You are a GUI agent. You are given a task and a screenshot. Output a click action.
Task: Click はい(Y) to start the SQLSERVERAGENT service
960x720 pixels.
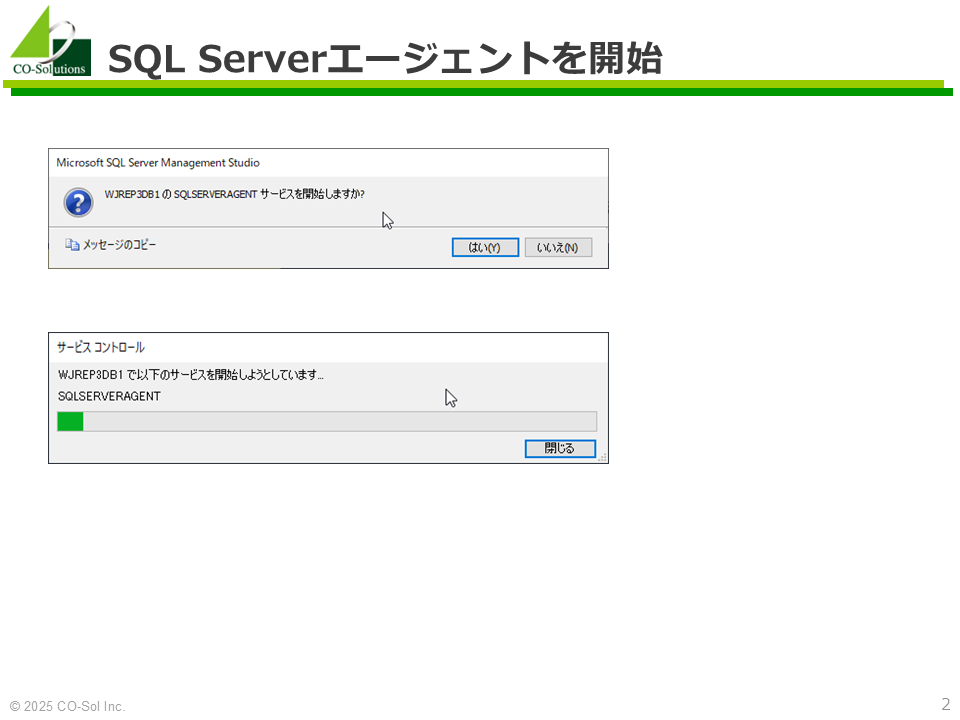485,247
